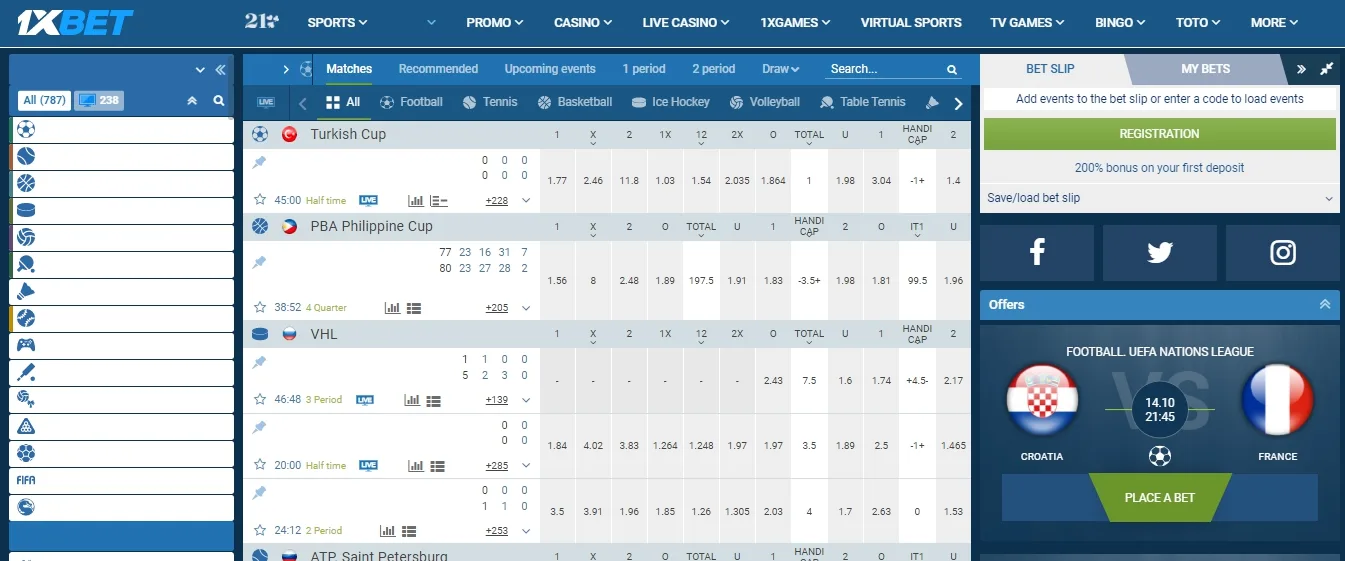Open the FIFA category in the sidebar

point(26,481)
